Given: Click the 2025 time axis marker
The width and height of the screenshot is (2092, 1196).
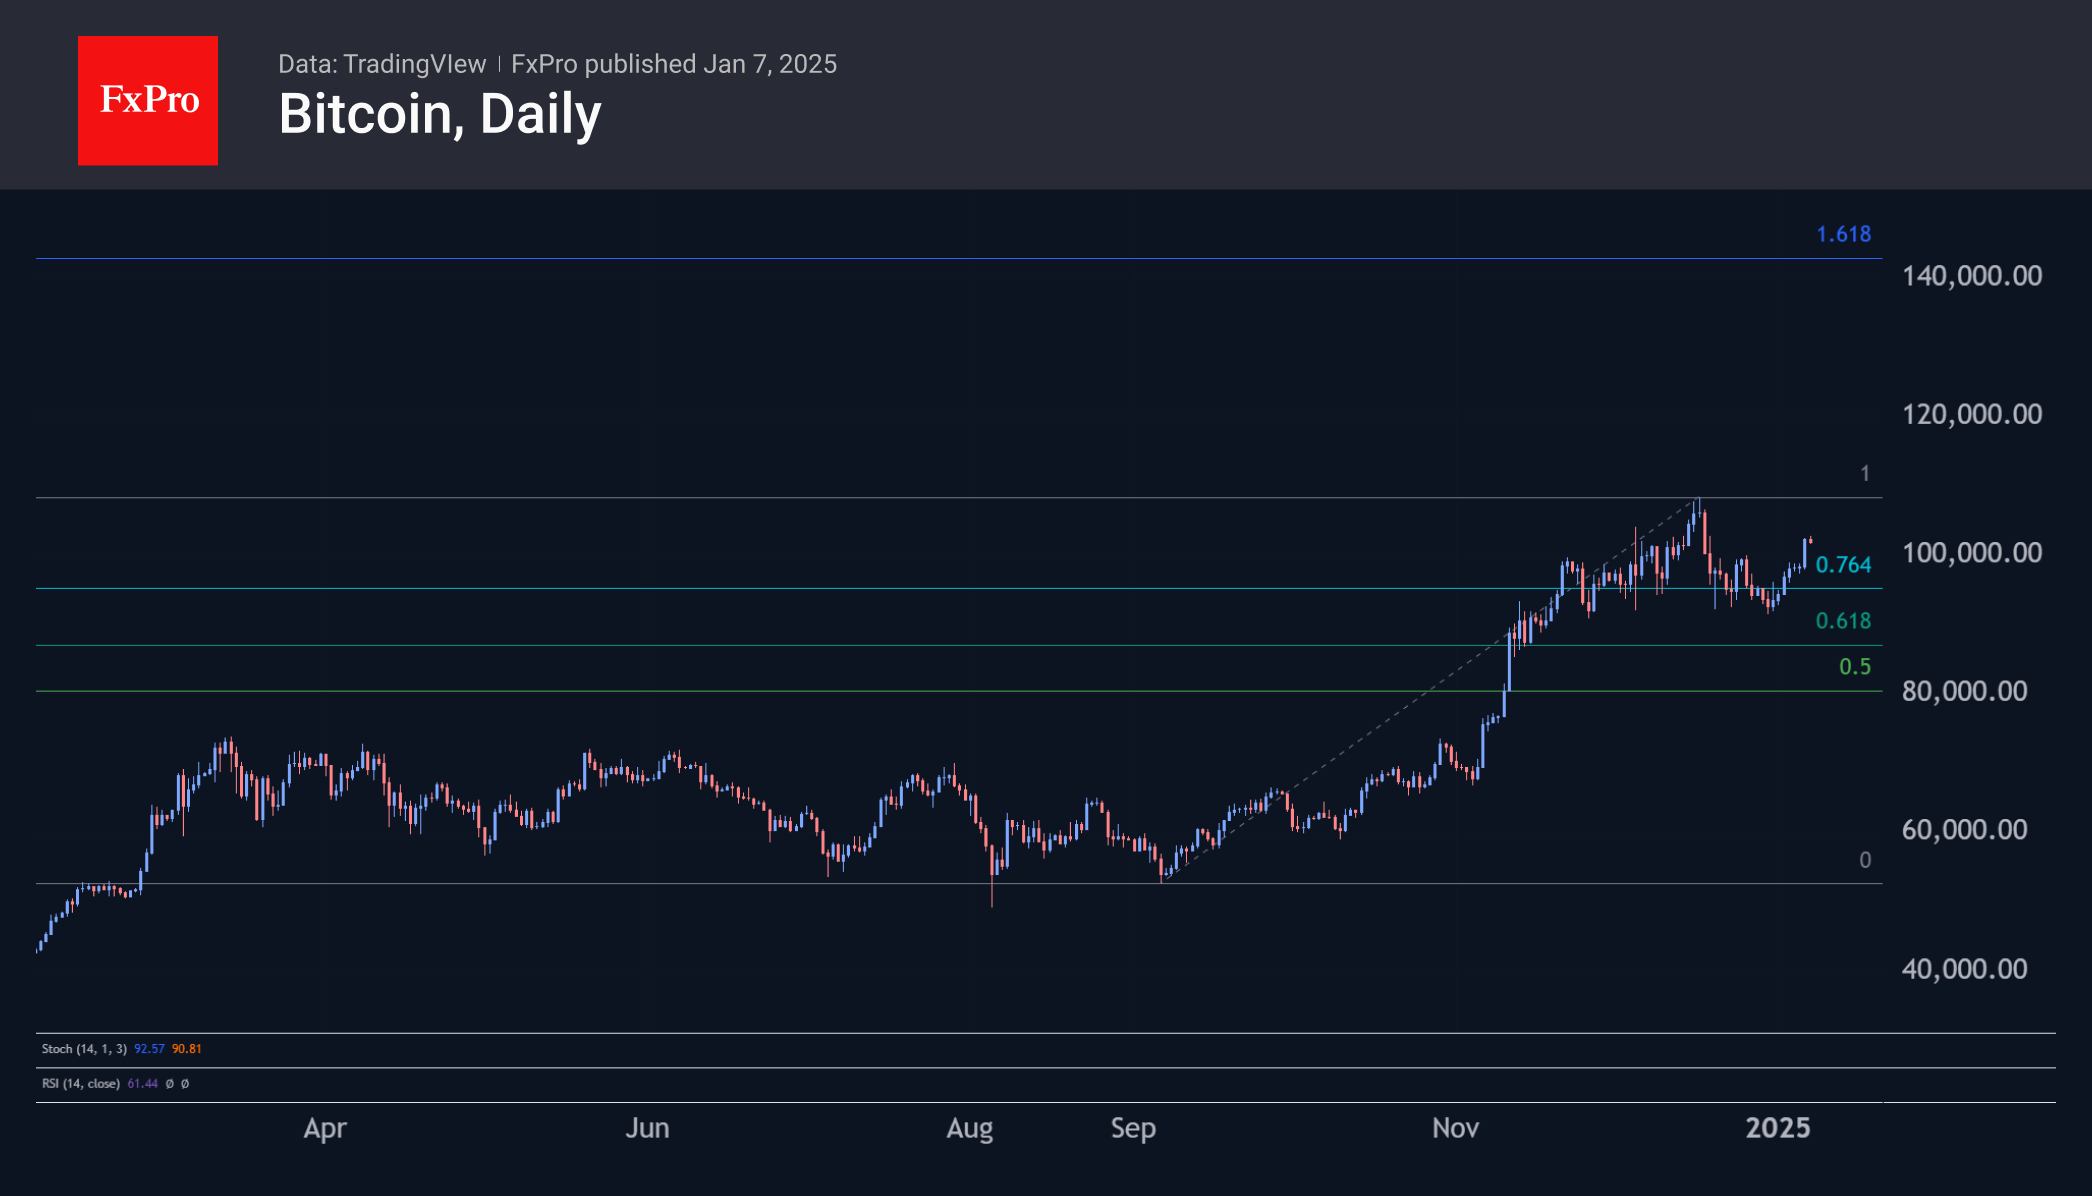Looking at the screenshot, I should click(1778, 1128).
